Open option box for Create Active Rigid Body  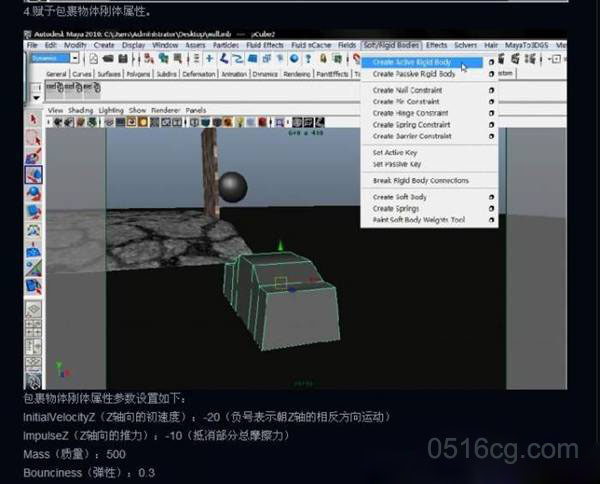[x=491, y=62]
